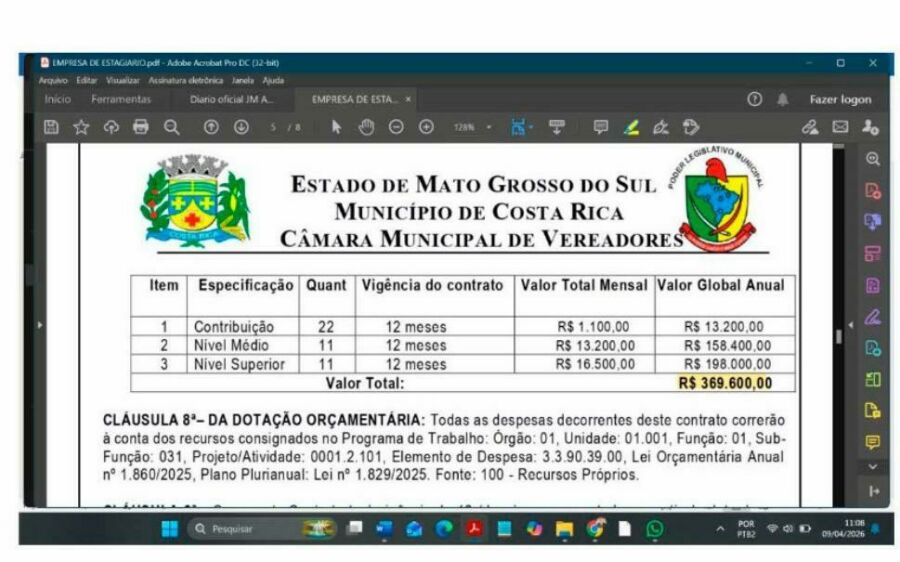Click the 128% zoom value field
The image size is (900, 562).
pyautogui.click(x=464, y=127)
